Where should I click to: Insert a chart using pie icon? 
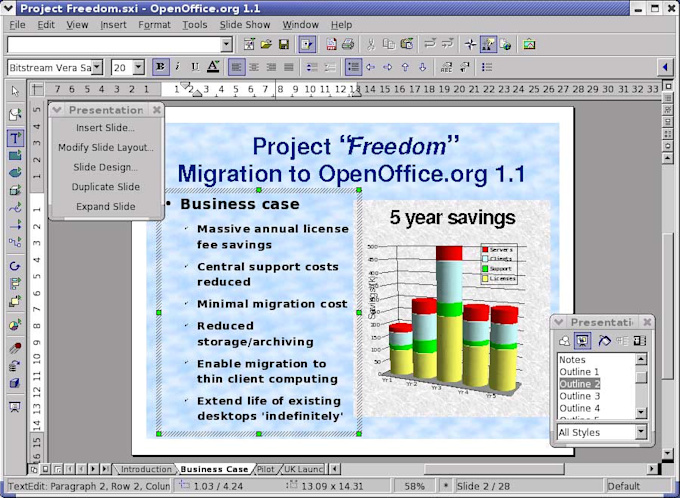pos(15,325)
